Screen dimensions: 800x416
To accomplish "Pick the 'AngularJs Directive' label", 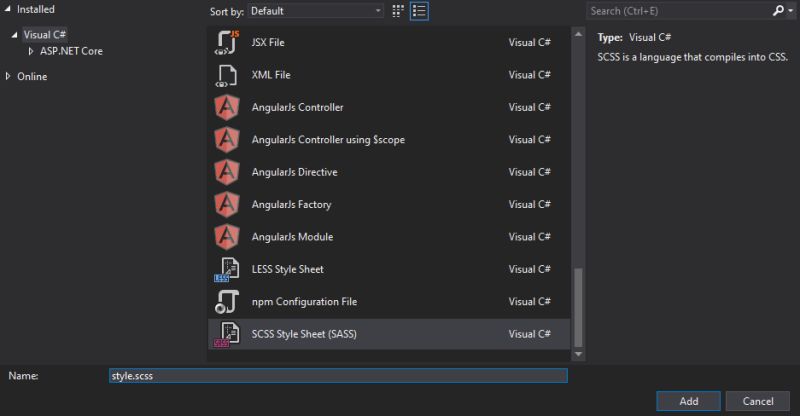I will [x=294, y=172].
